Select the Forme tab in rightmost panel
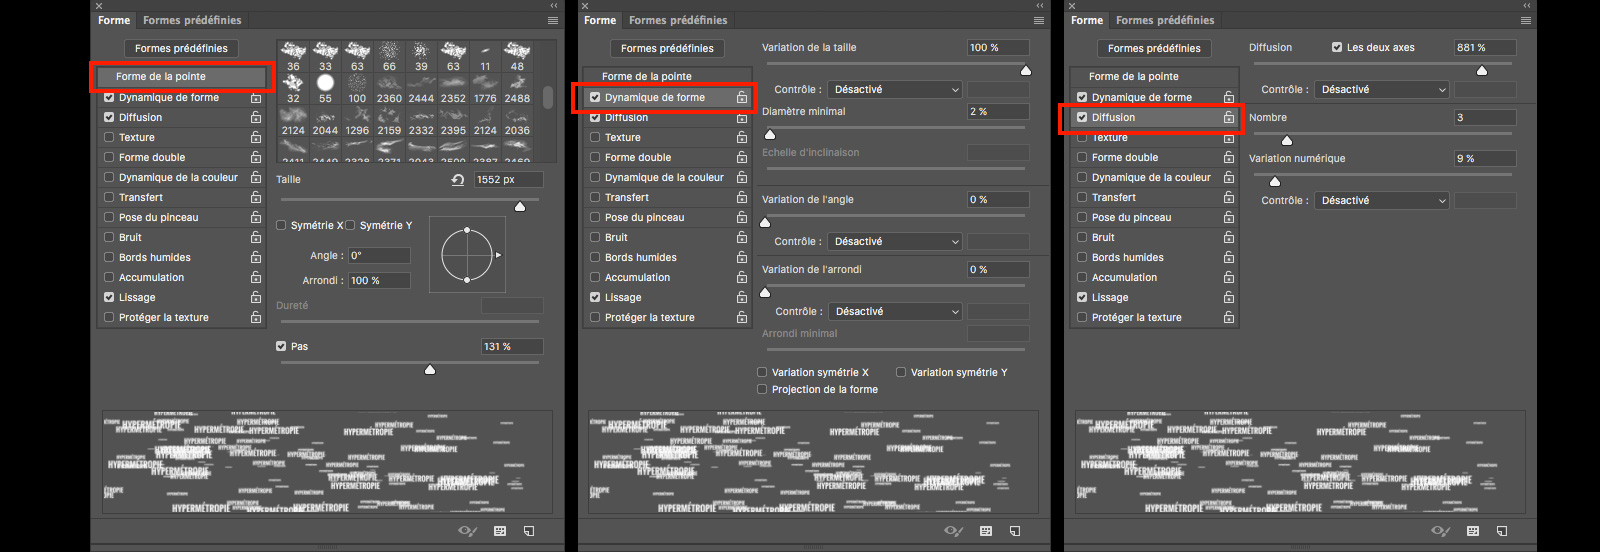The width and height of the screenshot is (1600, 552). click(x=1086, y=20)
